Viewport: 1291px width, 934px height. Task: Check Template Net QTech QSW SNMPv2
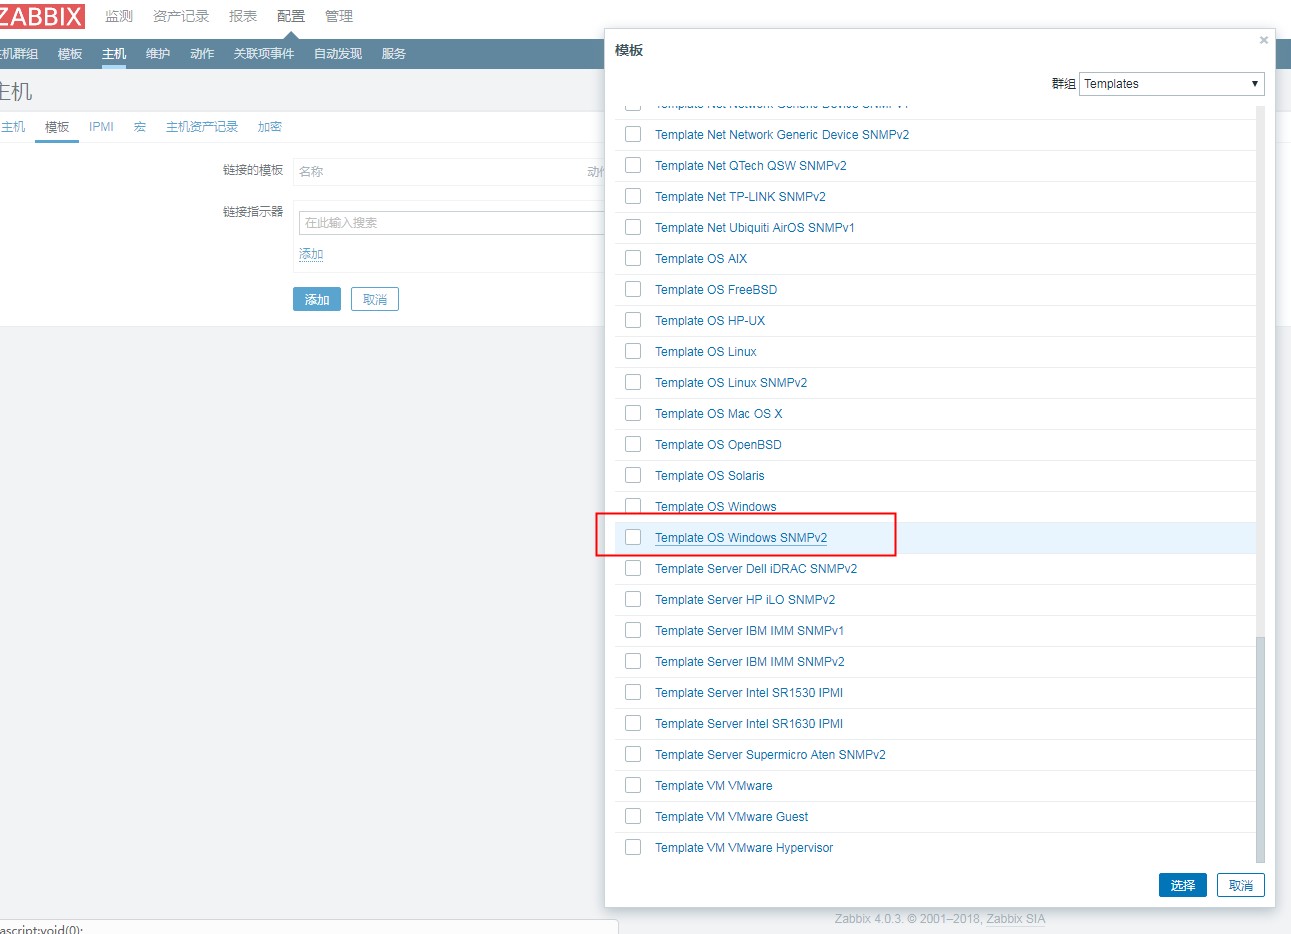click(633, 165)
